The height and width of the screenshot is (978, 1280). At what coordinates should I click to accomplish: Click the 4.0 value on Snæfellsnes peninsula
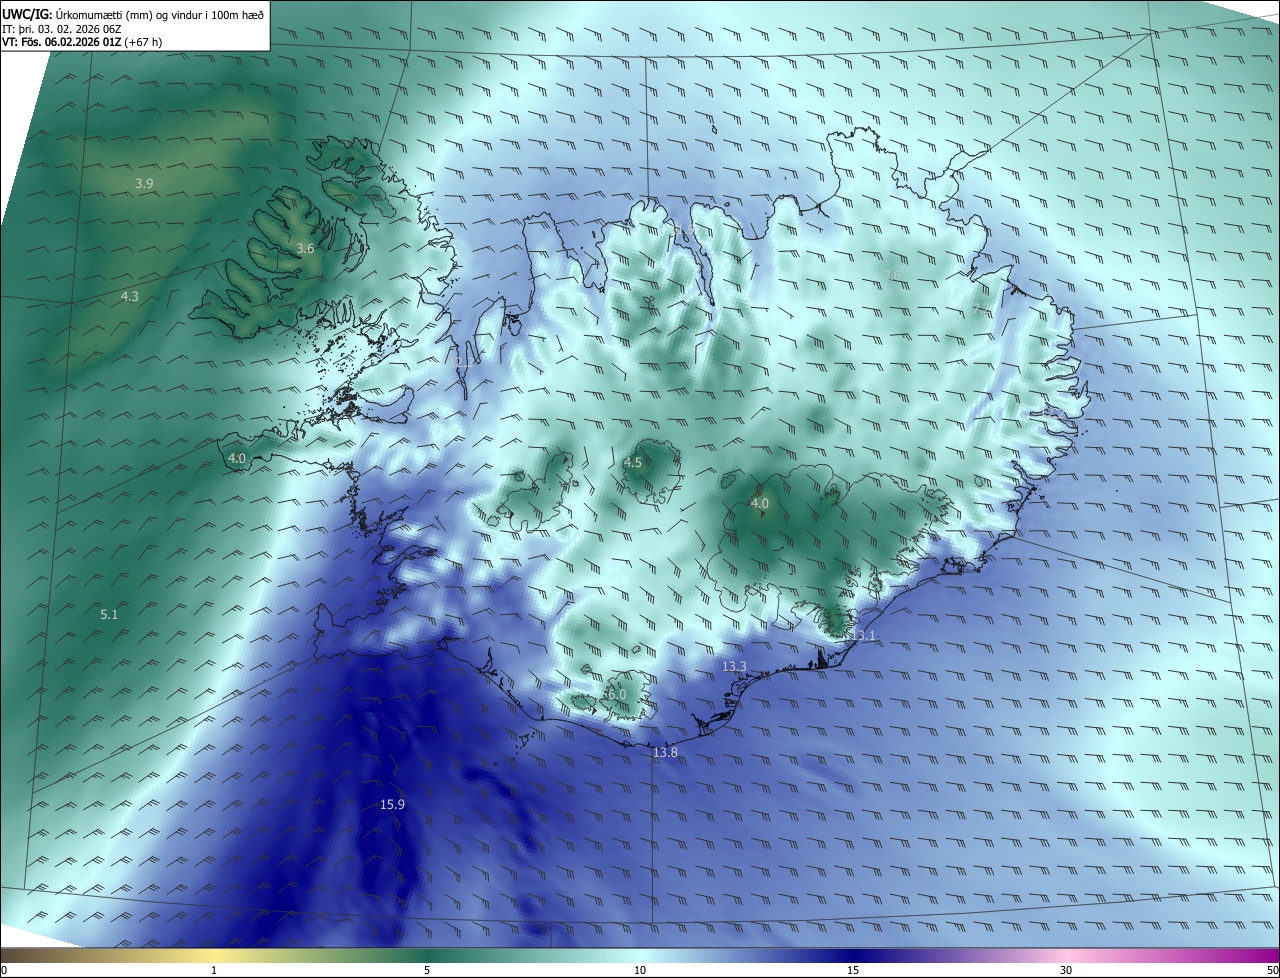pyautogui.click(x=236, y=458)
